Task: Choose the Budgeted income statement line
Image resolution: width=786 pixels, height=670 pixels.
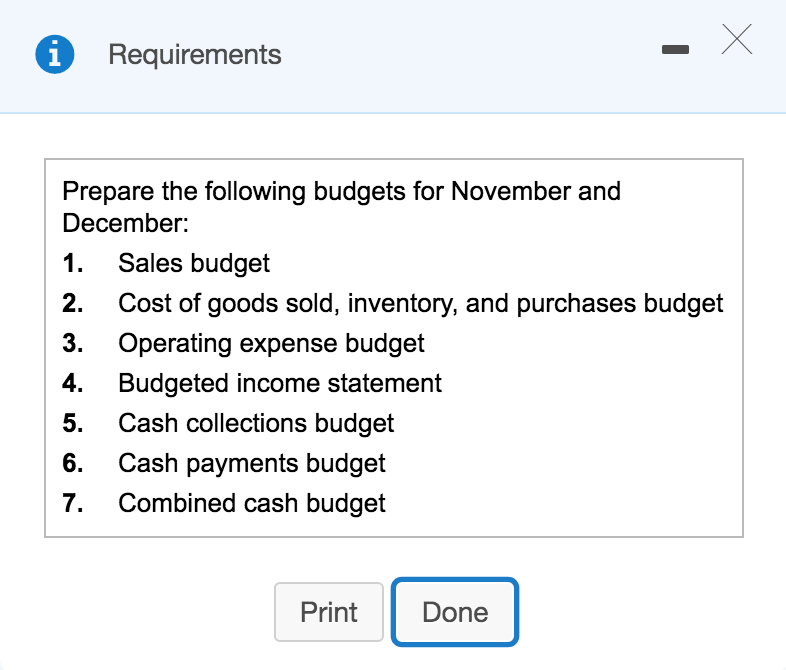Action: point(280,383)
